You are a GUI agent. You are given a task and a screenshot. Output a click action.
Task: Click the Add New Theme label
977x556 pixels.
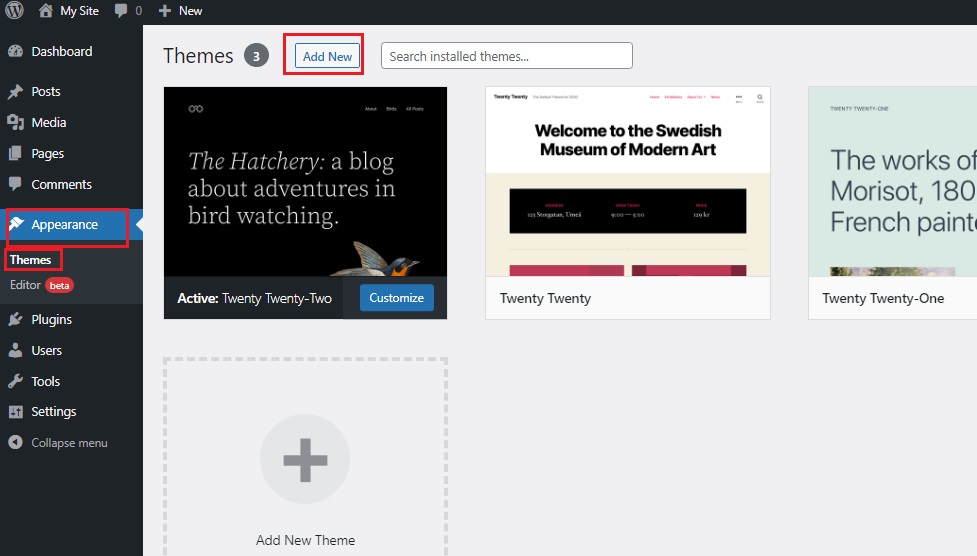coord(305,540)
